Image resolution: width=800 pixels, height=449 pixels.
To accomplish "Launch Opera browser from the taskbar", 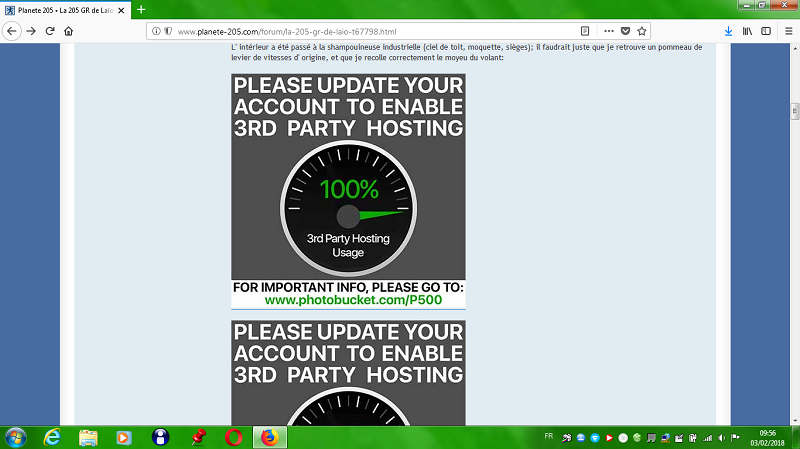I will tap(234, 437).
